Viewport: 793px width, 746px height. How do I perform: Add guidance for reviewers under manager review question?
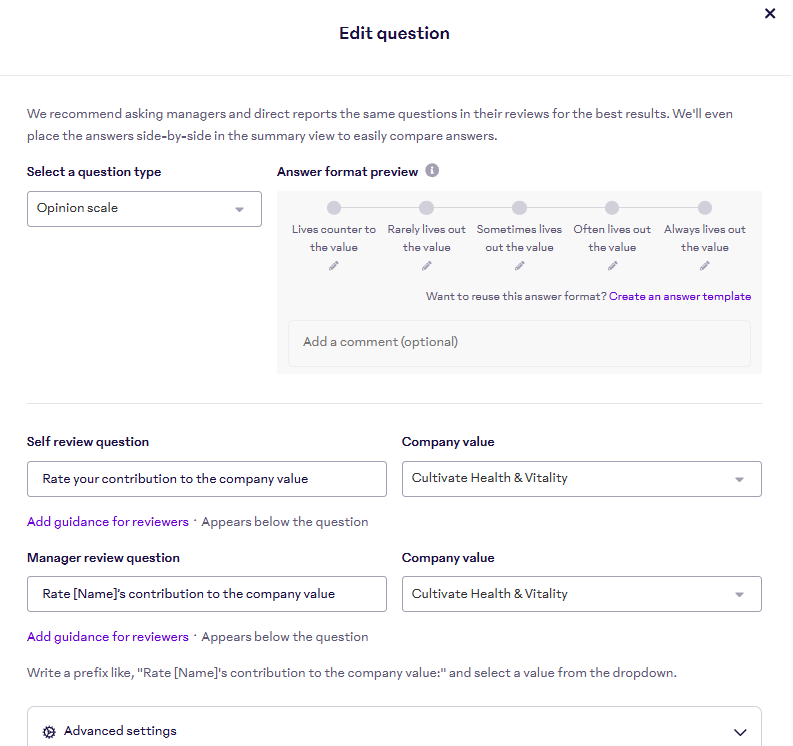point(108,637)
